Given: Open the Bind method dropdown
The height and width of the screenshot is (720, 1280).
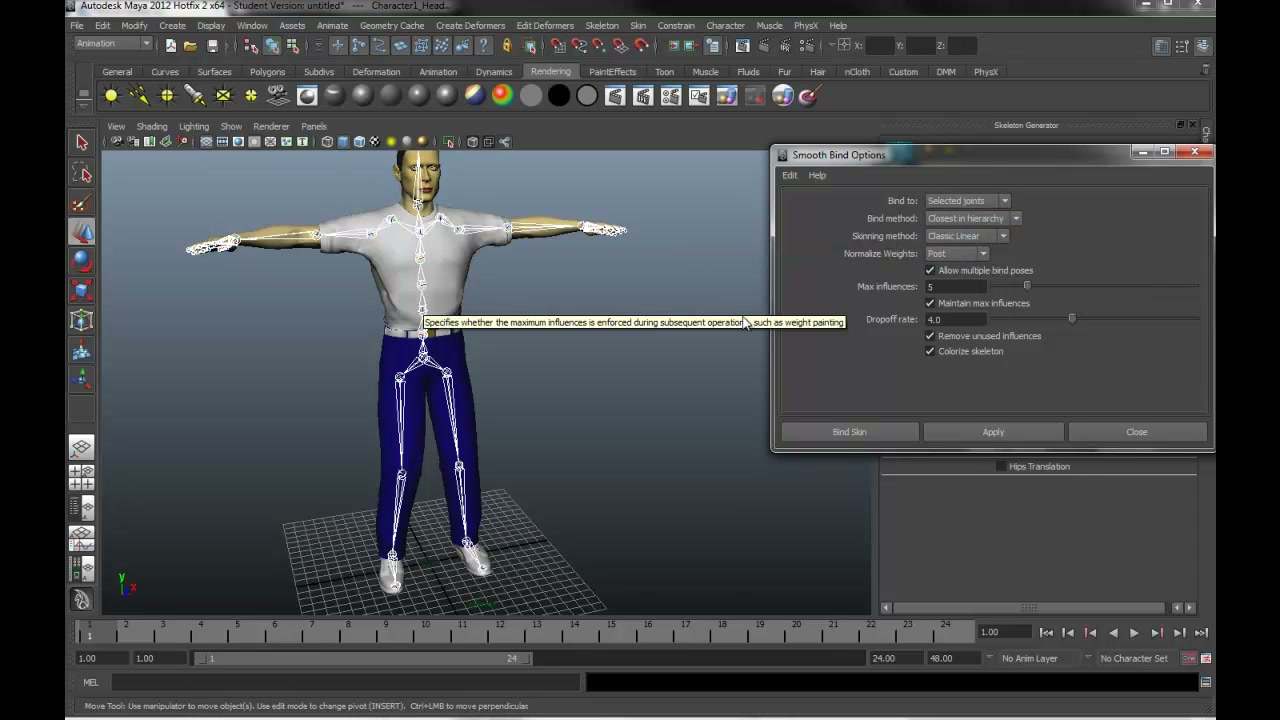Looking at the screenshot, I should coord(973,218).
